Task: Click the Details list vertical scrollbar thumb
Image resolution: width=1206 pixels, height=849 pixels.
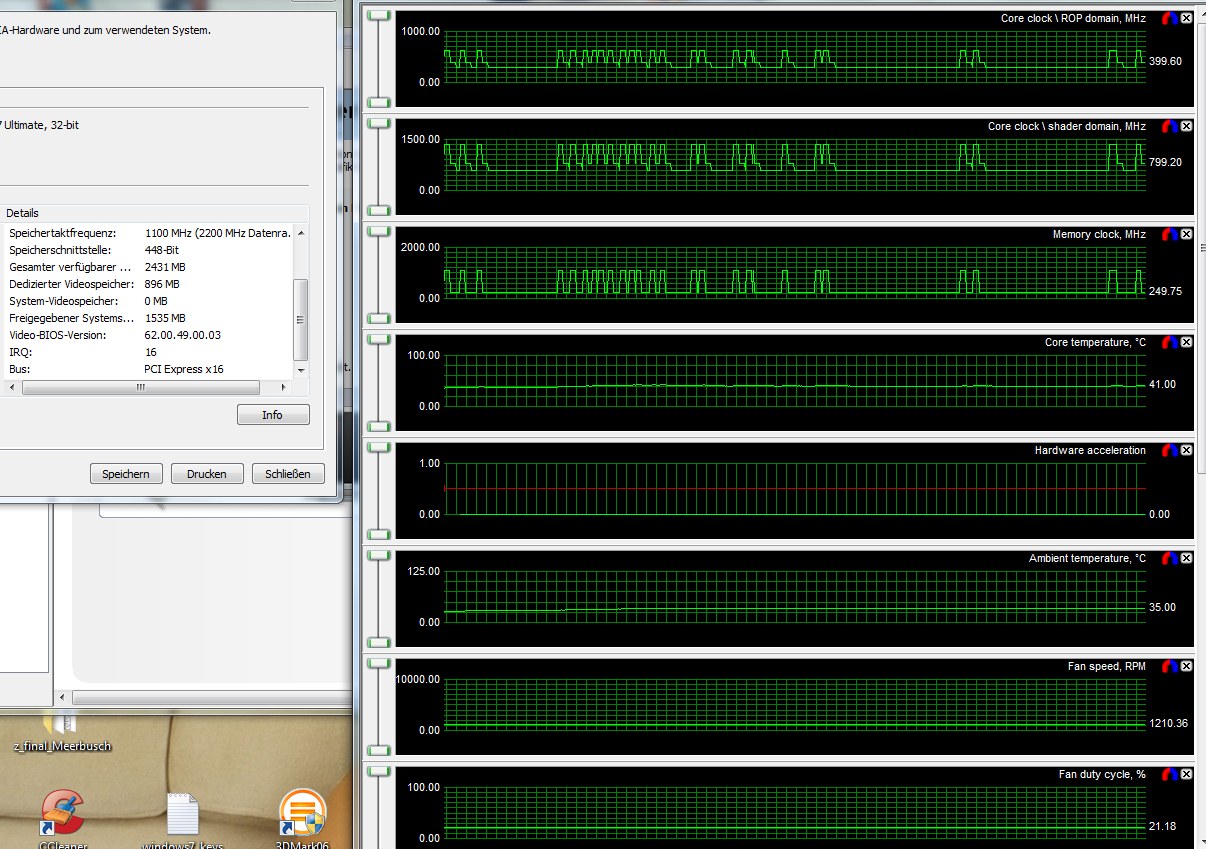Action: click(x=301, y=319)
